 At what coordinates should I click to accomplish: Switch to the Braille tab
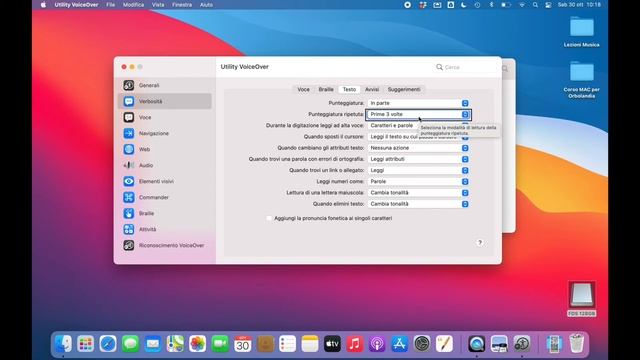326,89
